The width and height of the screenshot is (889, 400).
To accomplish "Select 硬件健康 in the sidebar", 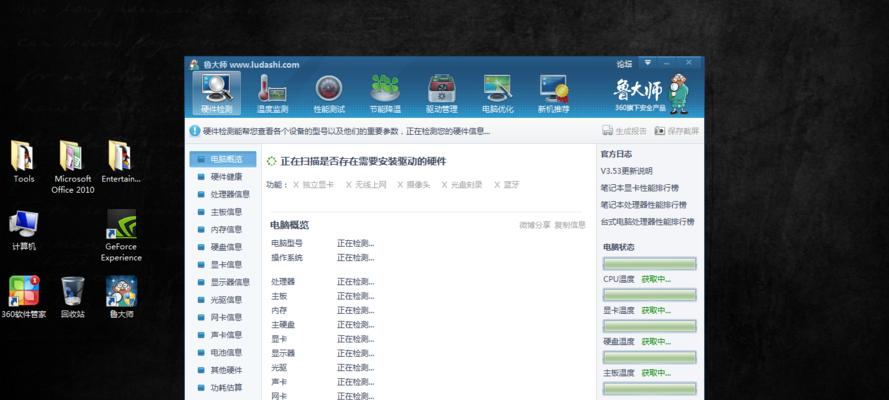I will pos(222,177).
